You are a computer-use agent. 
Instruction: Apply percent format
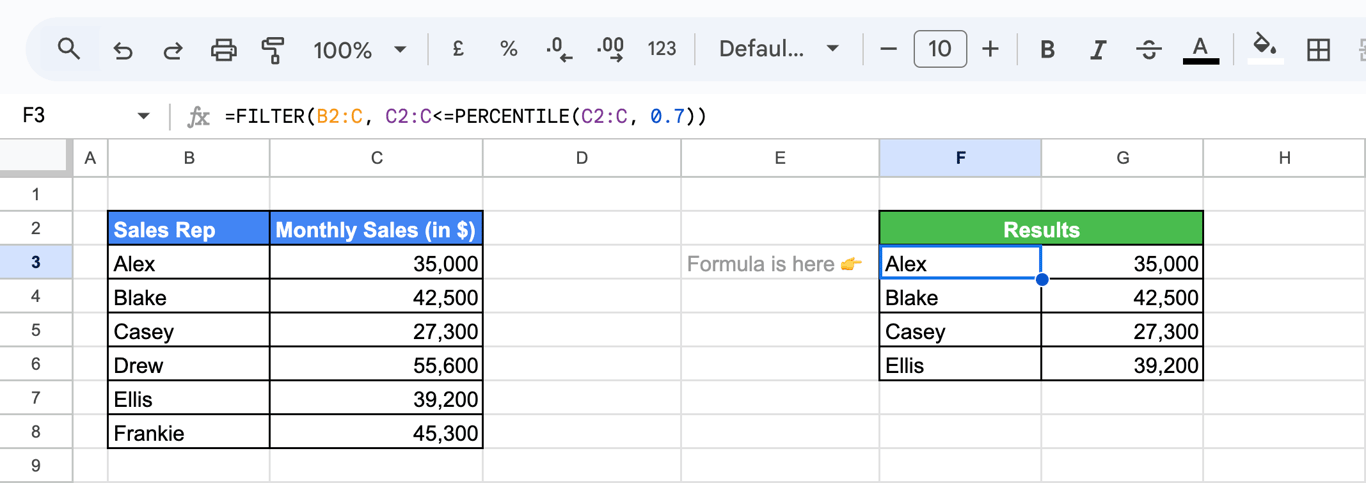[x=509, y=49]
